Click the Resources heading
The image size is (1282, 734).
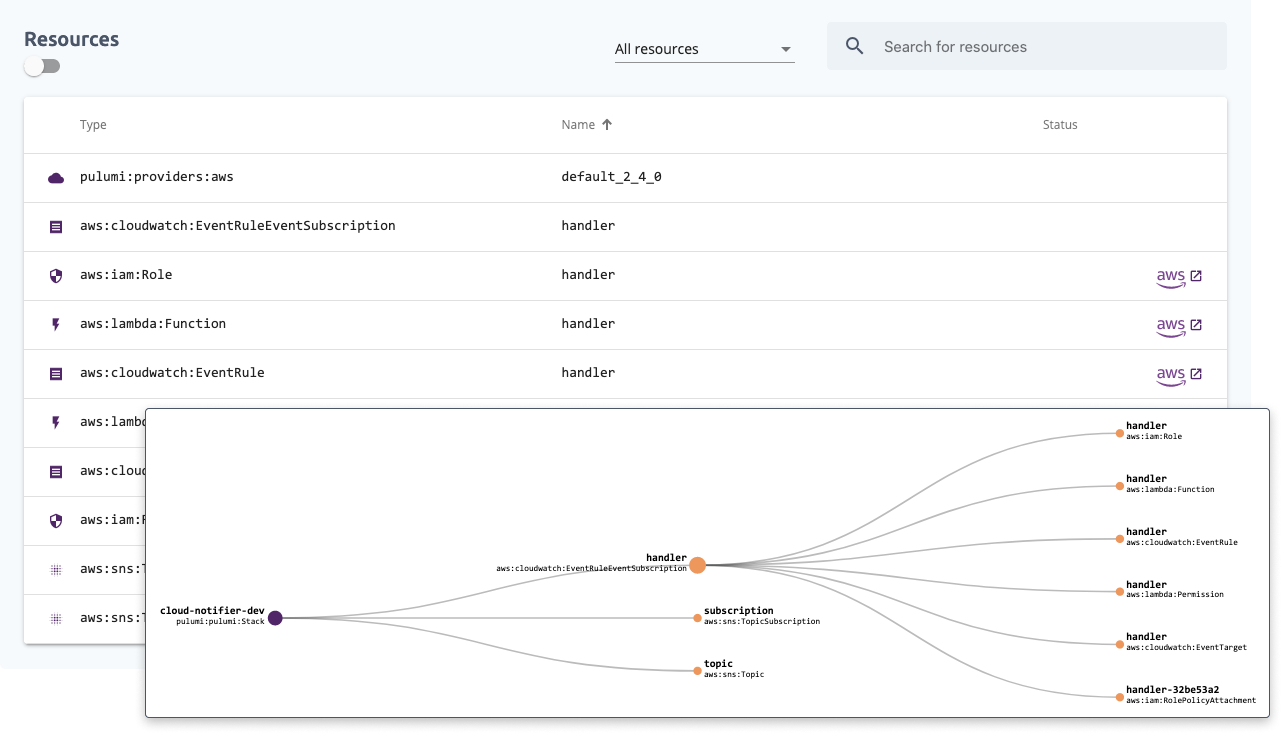[72, 39]
